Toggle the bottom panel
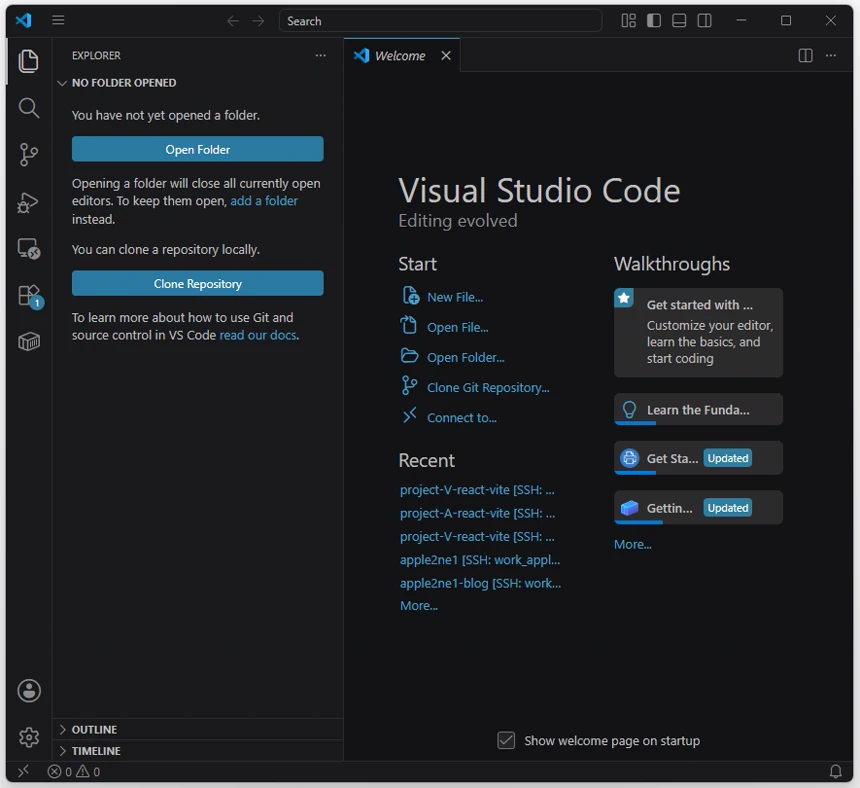Image resolution: width=860 pixels, height=788 pixels. (679, 21)
